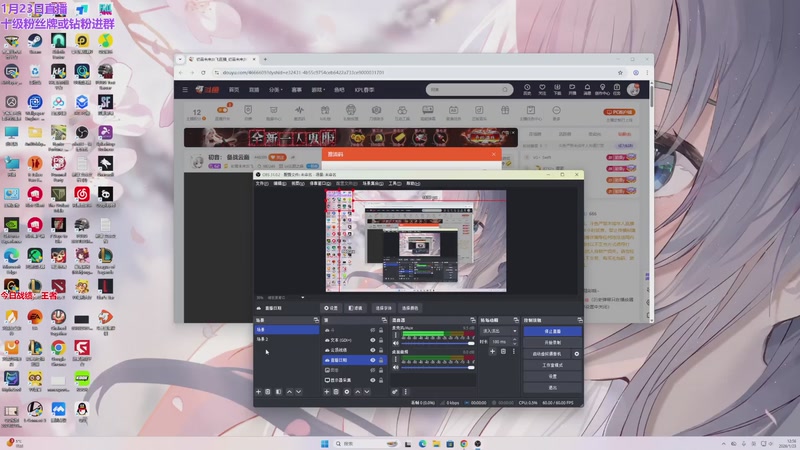This screenshot has width=800, height=450.
Task: Toggle visibility eye of selected highlighted source
Action: tap(372, 360)
